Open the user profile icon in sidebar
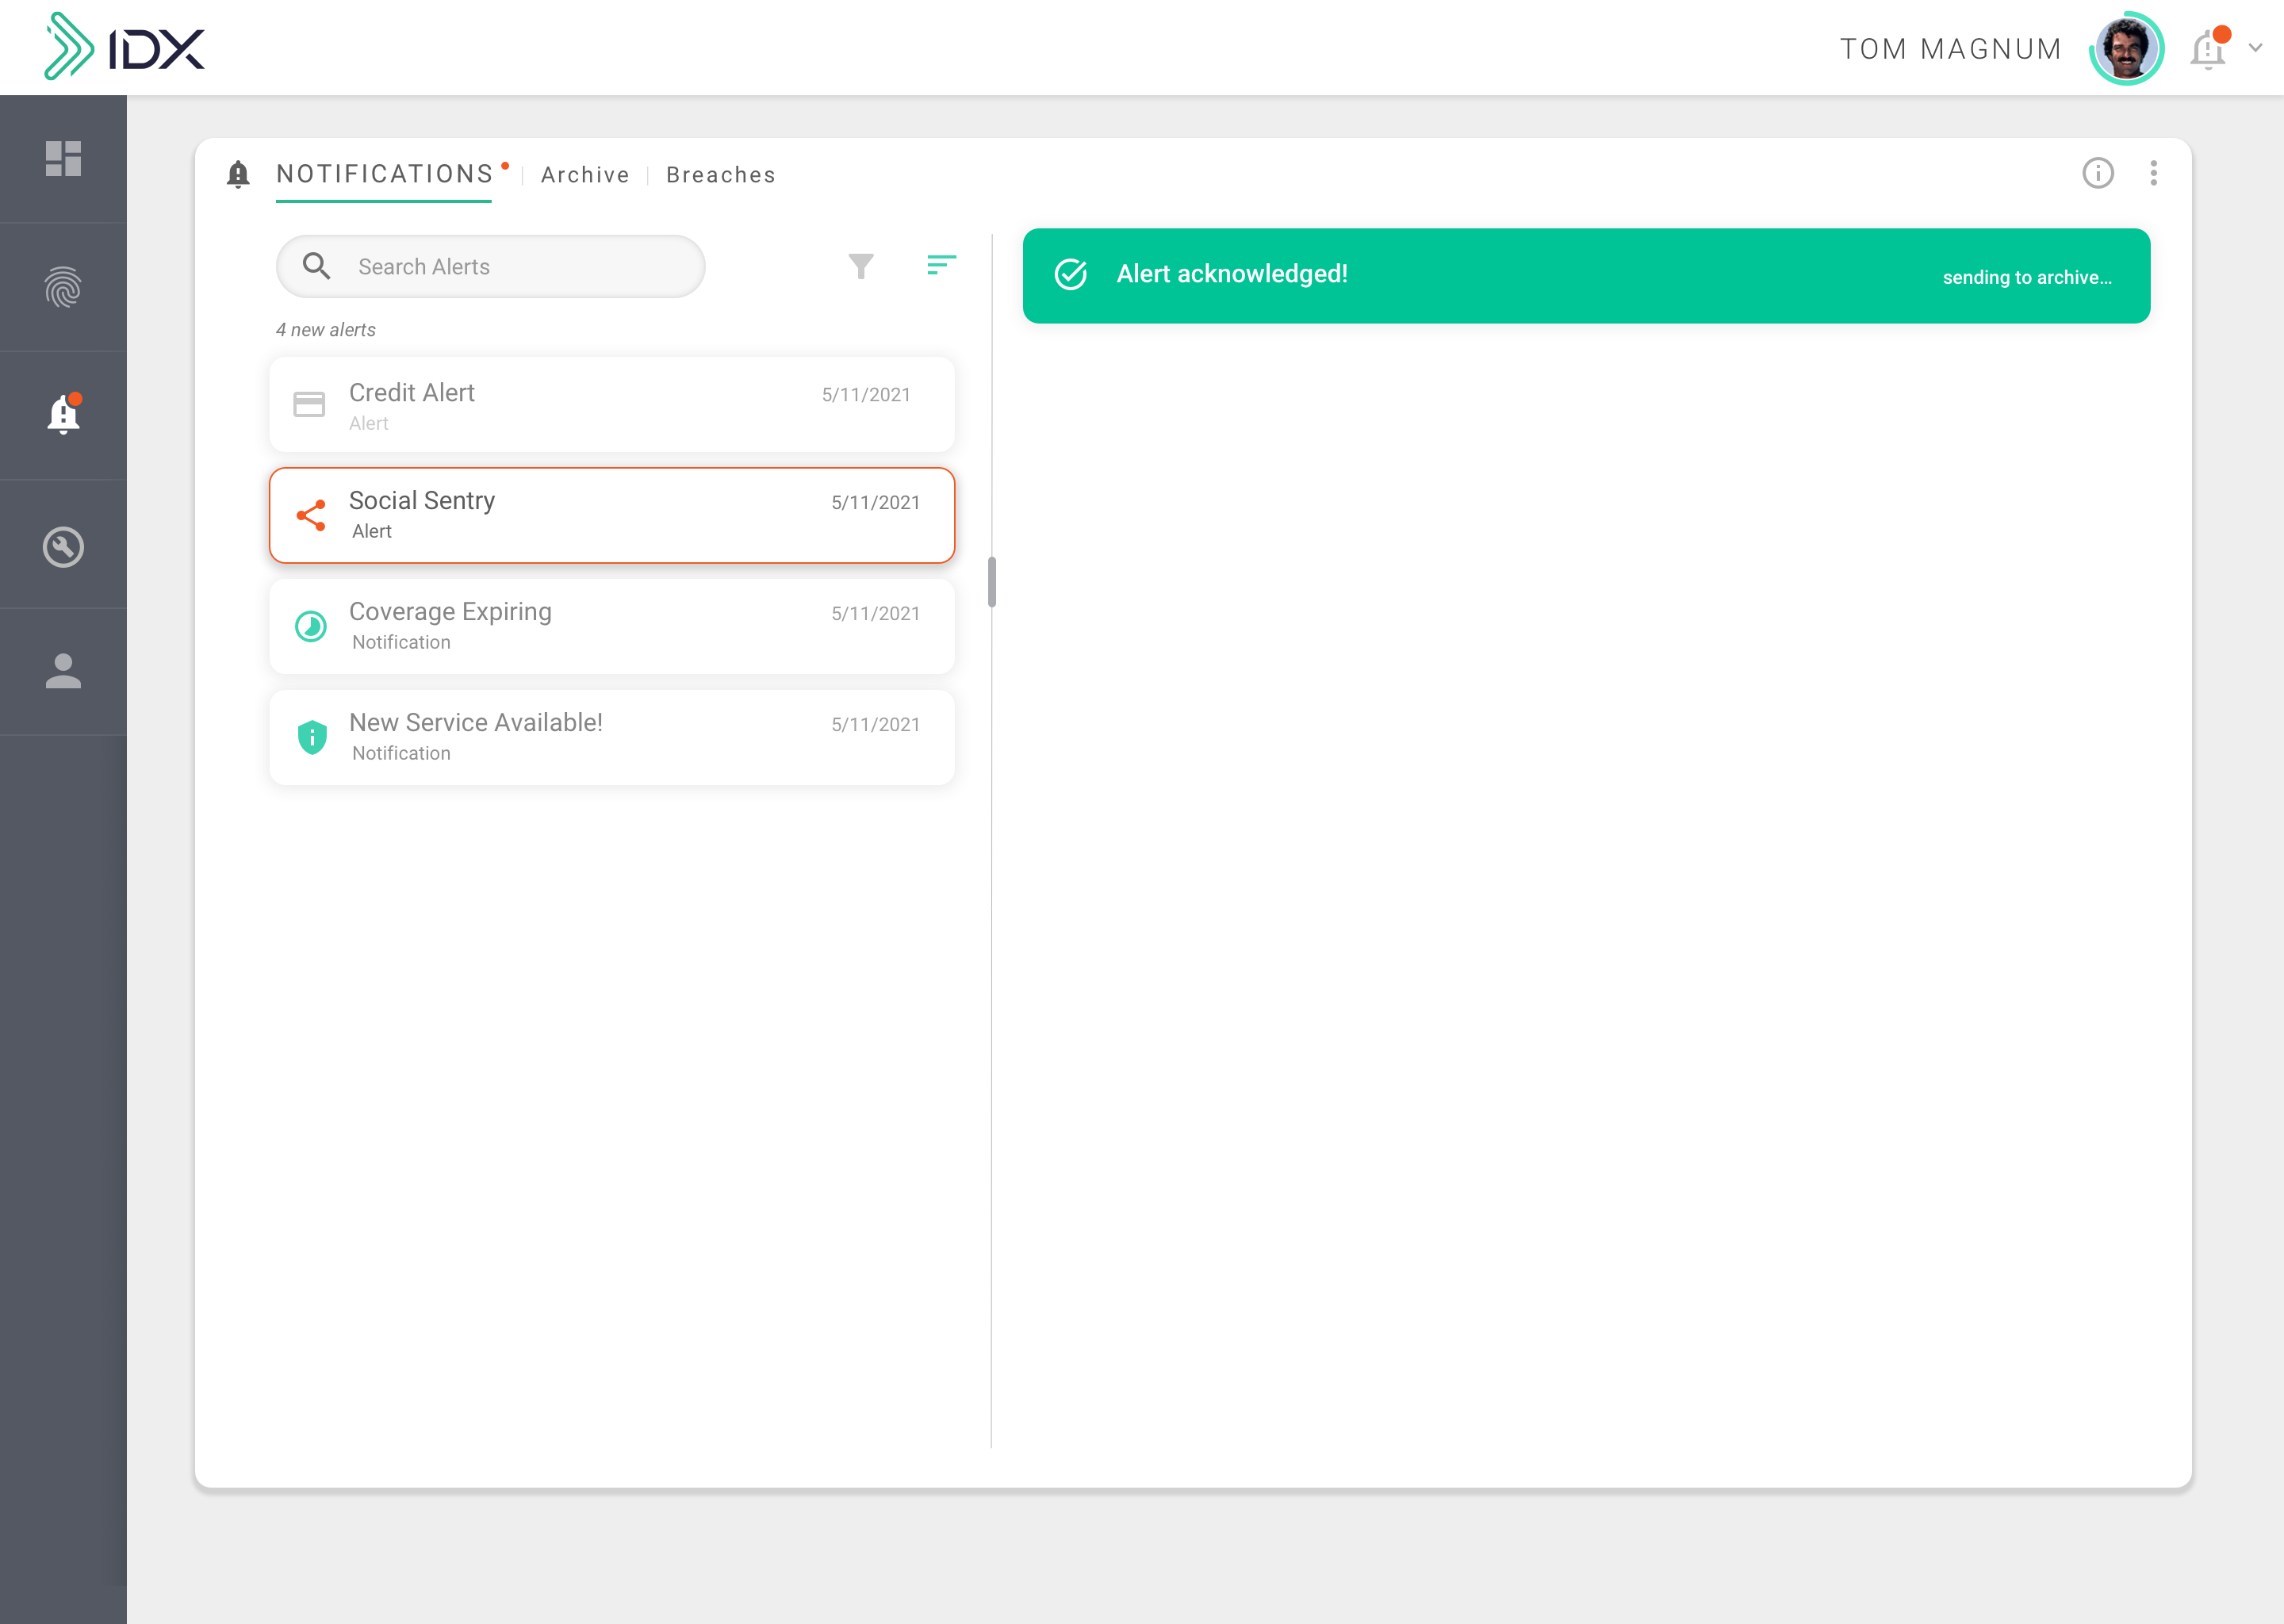Screen dimensions: 2284x1624 (63, 671)
